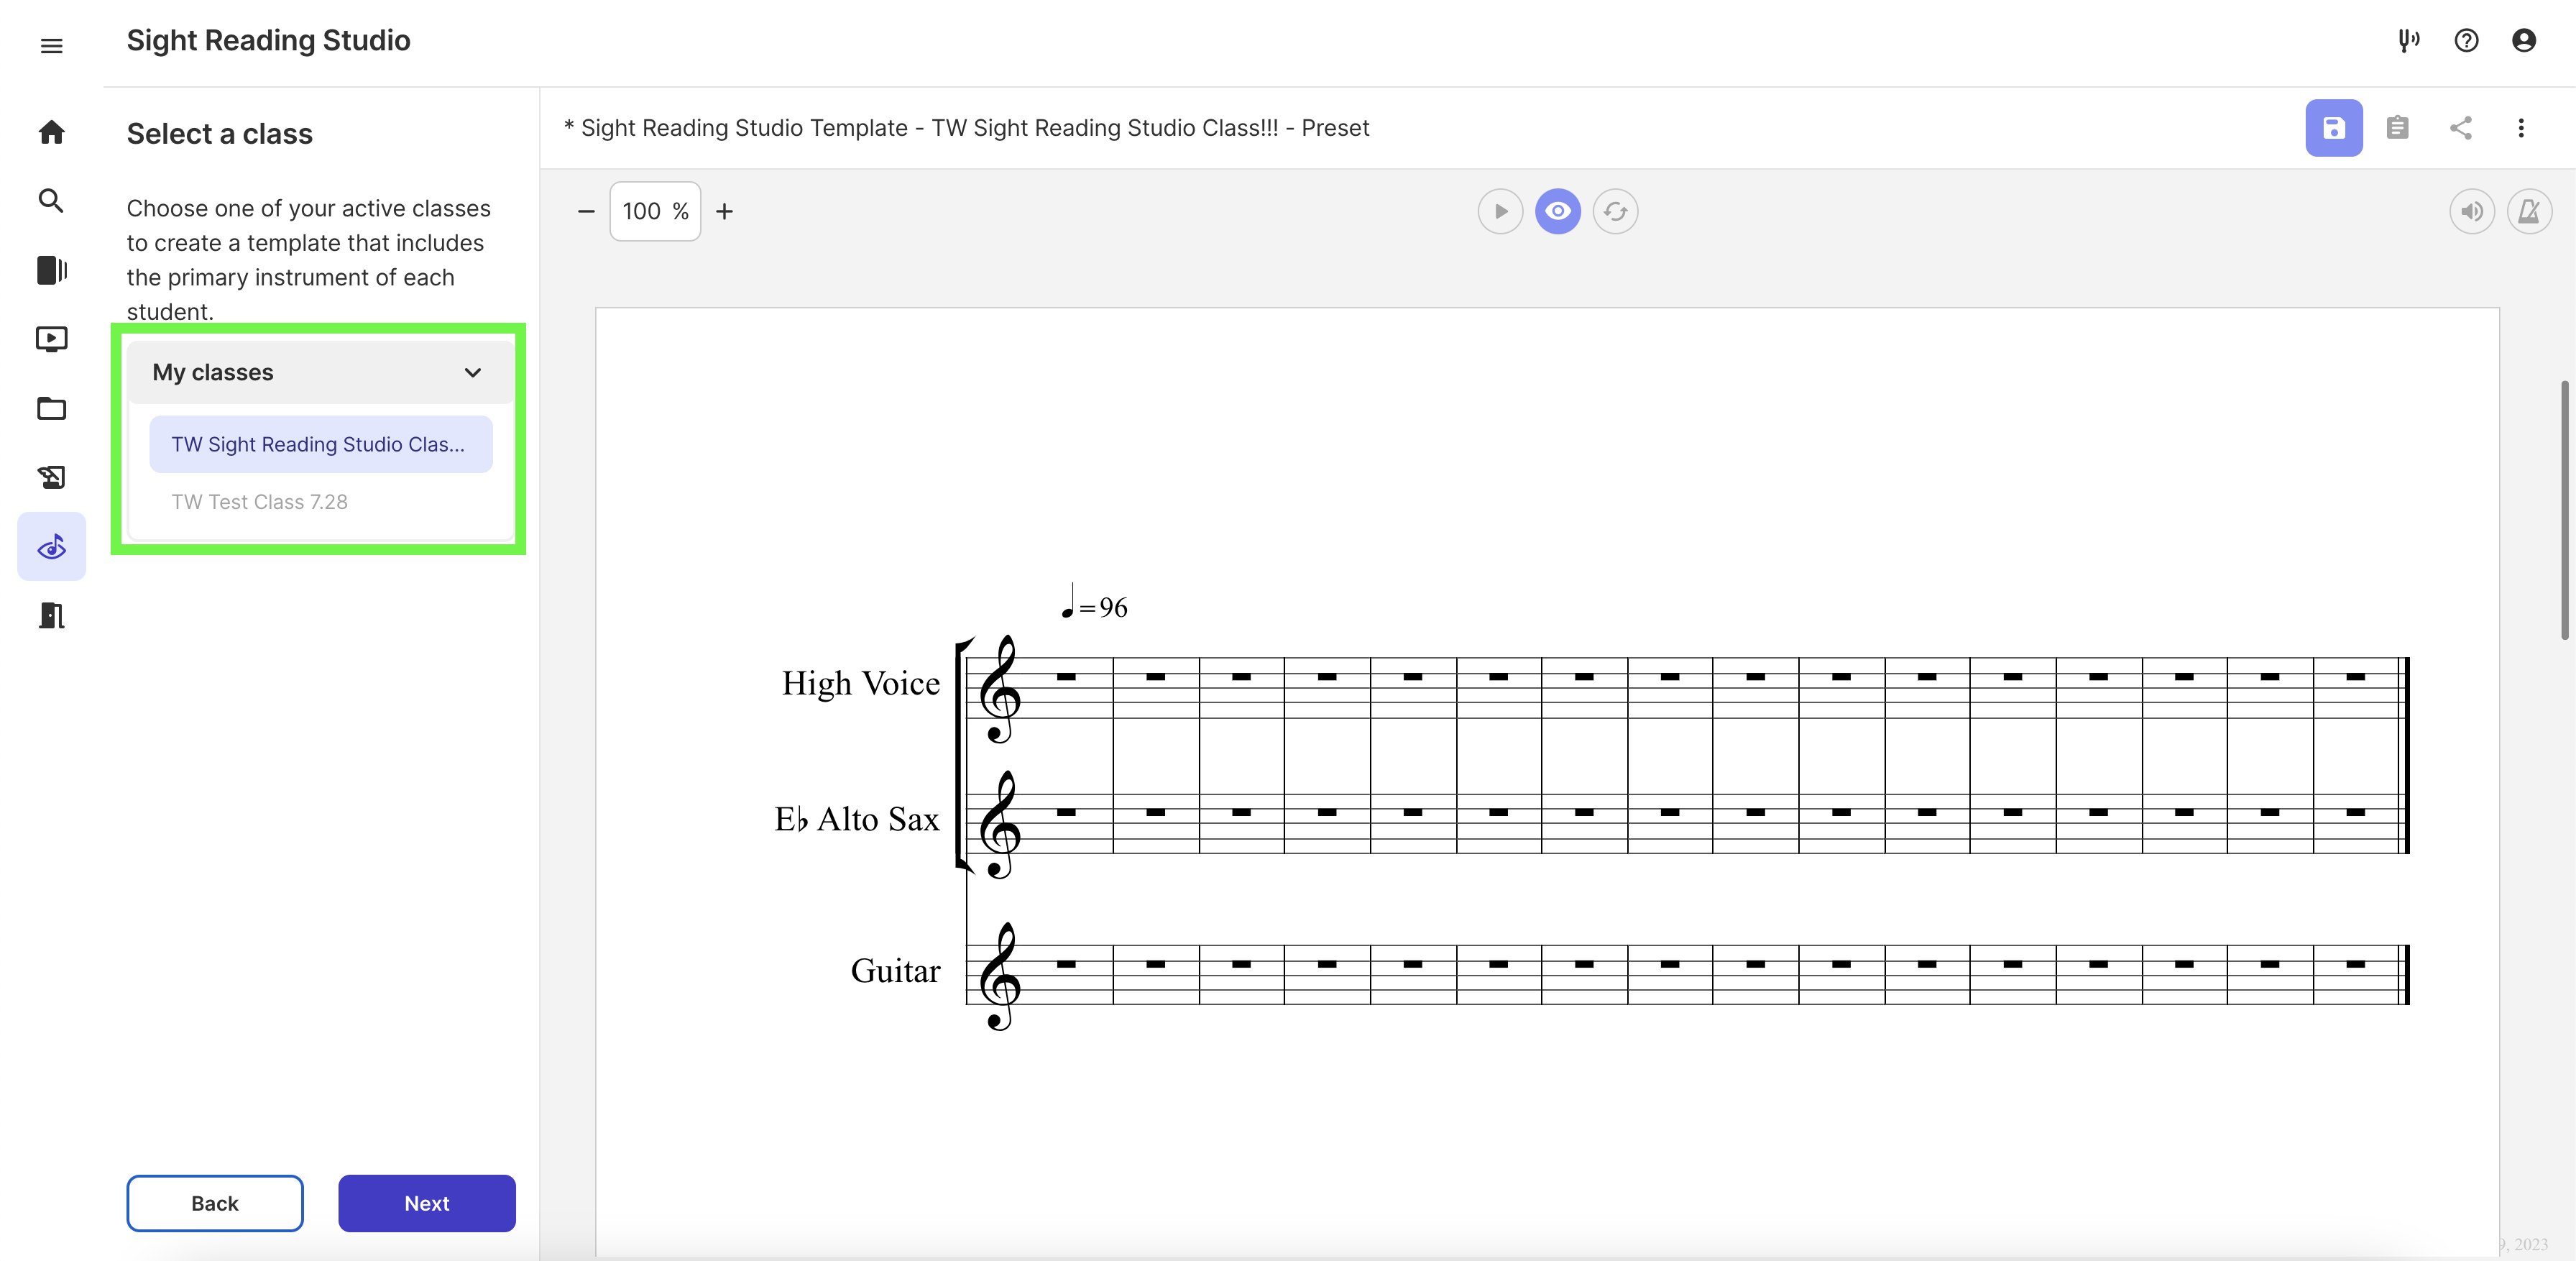The width and height of the screenshot is (2576, 1261).
Task: Open the search icon in sidebar
Action: click(51, 201)
